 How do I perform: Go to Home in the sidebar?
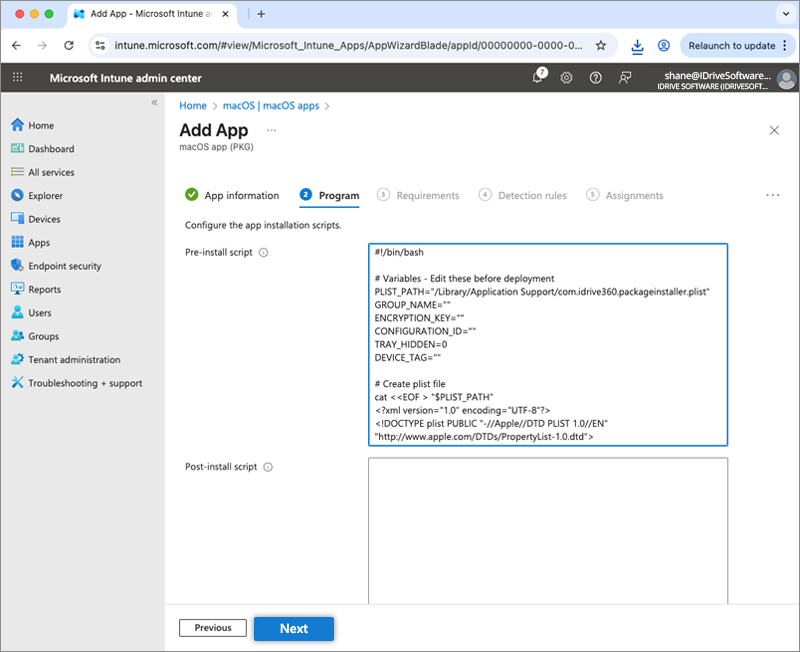point(32,125)
